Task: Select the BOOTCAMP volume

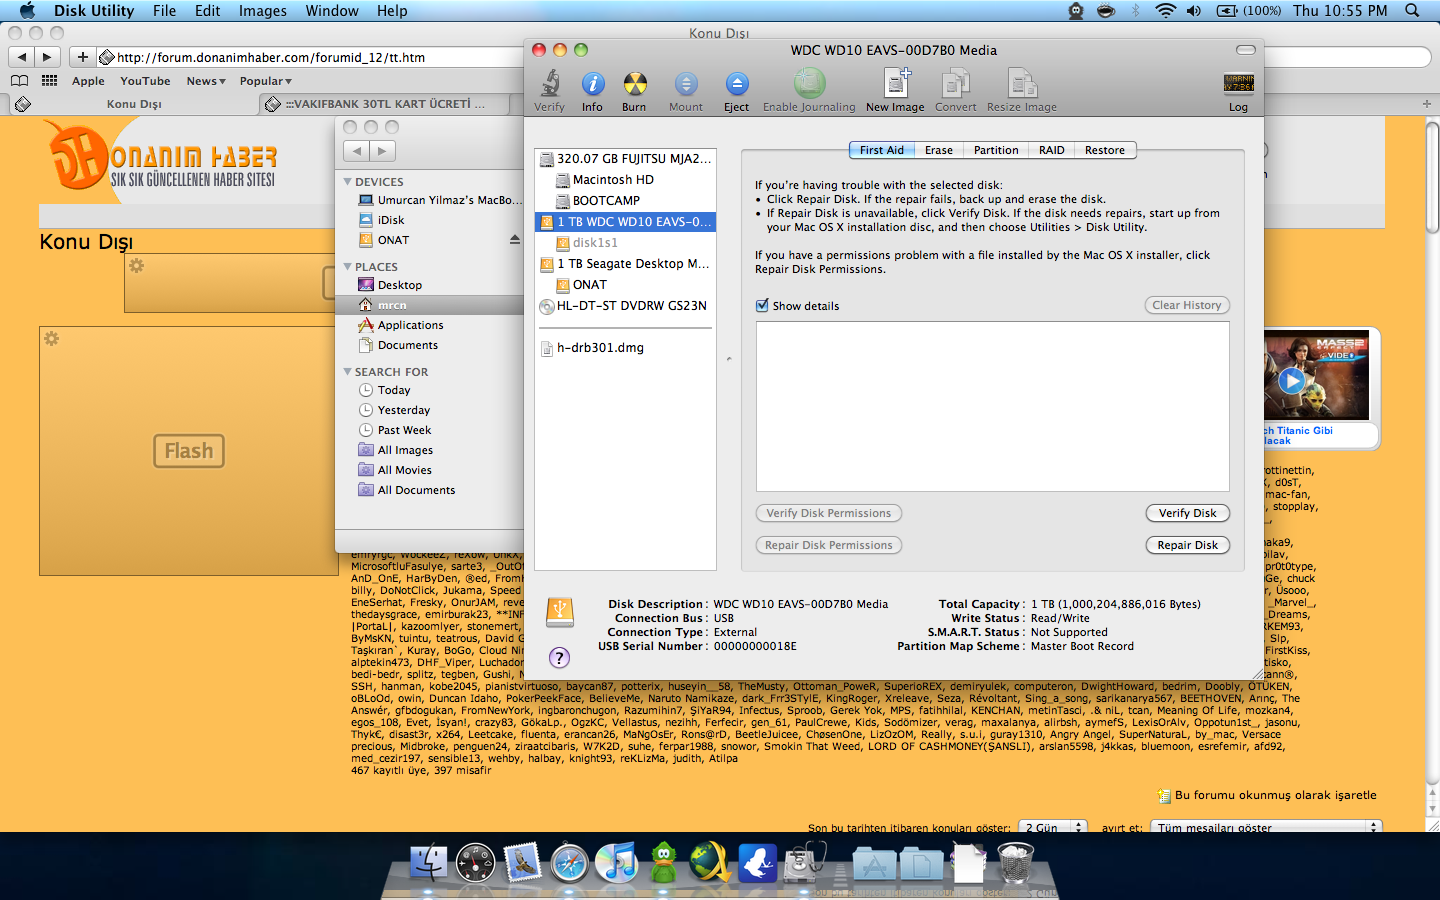Action: 626,200
